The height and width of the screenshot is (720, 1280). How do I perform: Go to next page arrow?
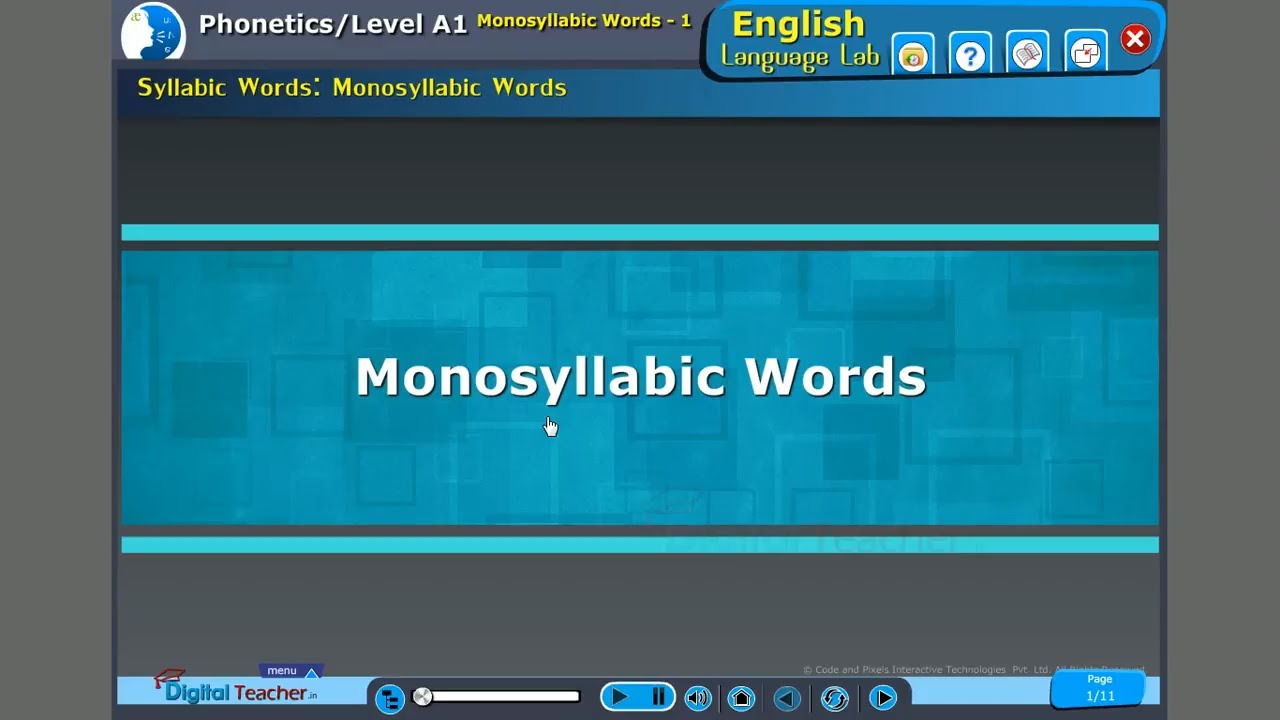point(882,698)
